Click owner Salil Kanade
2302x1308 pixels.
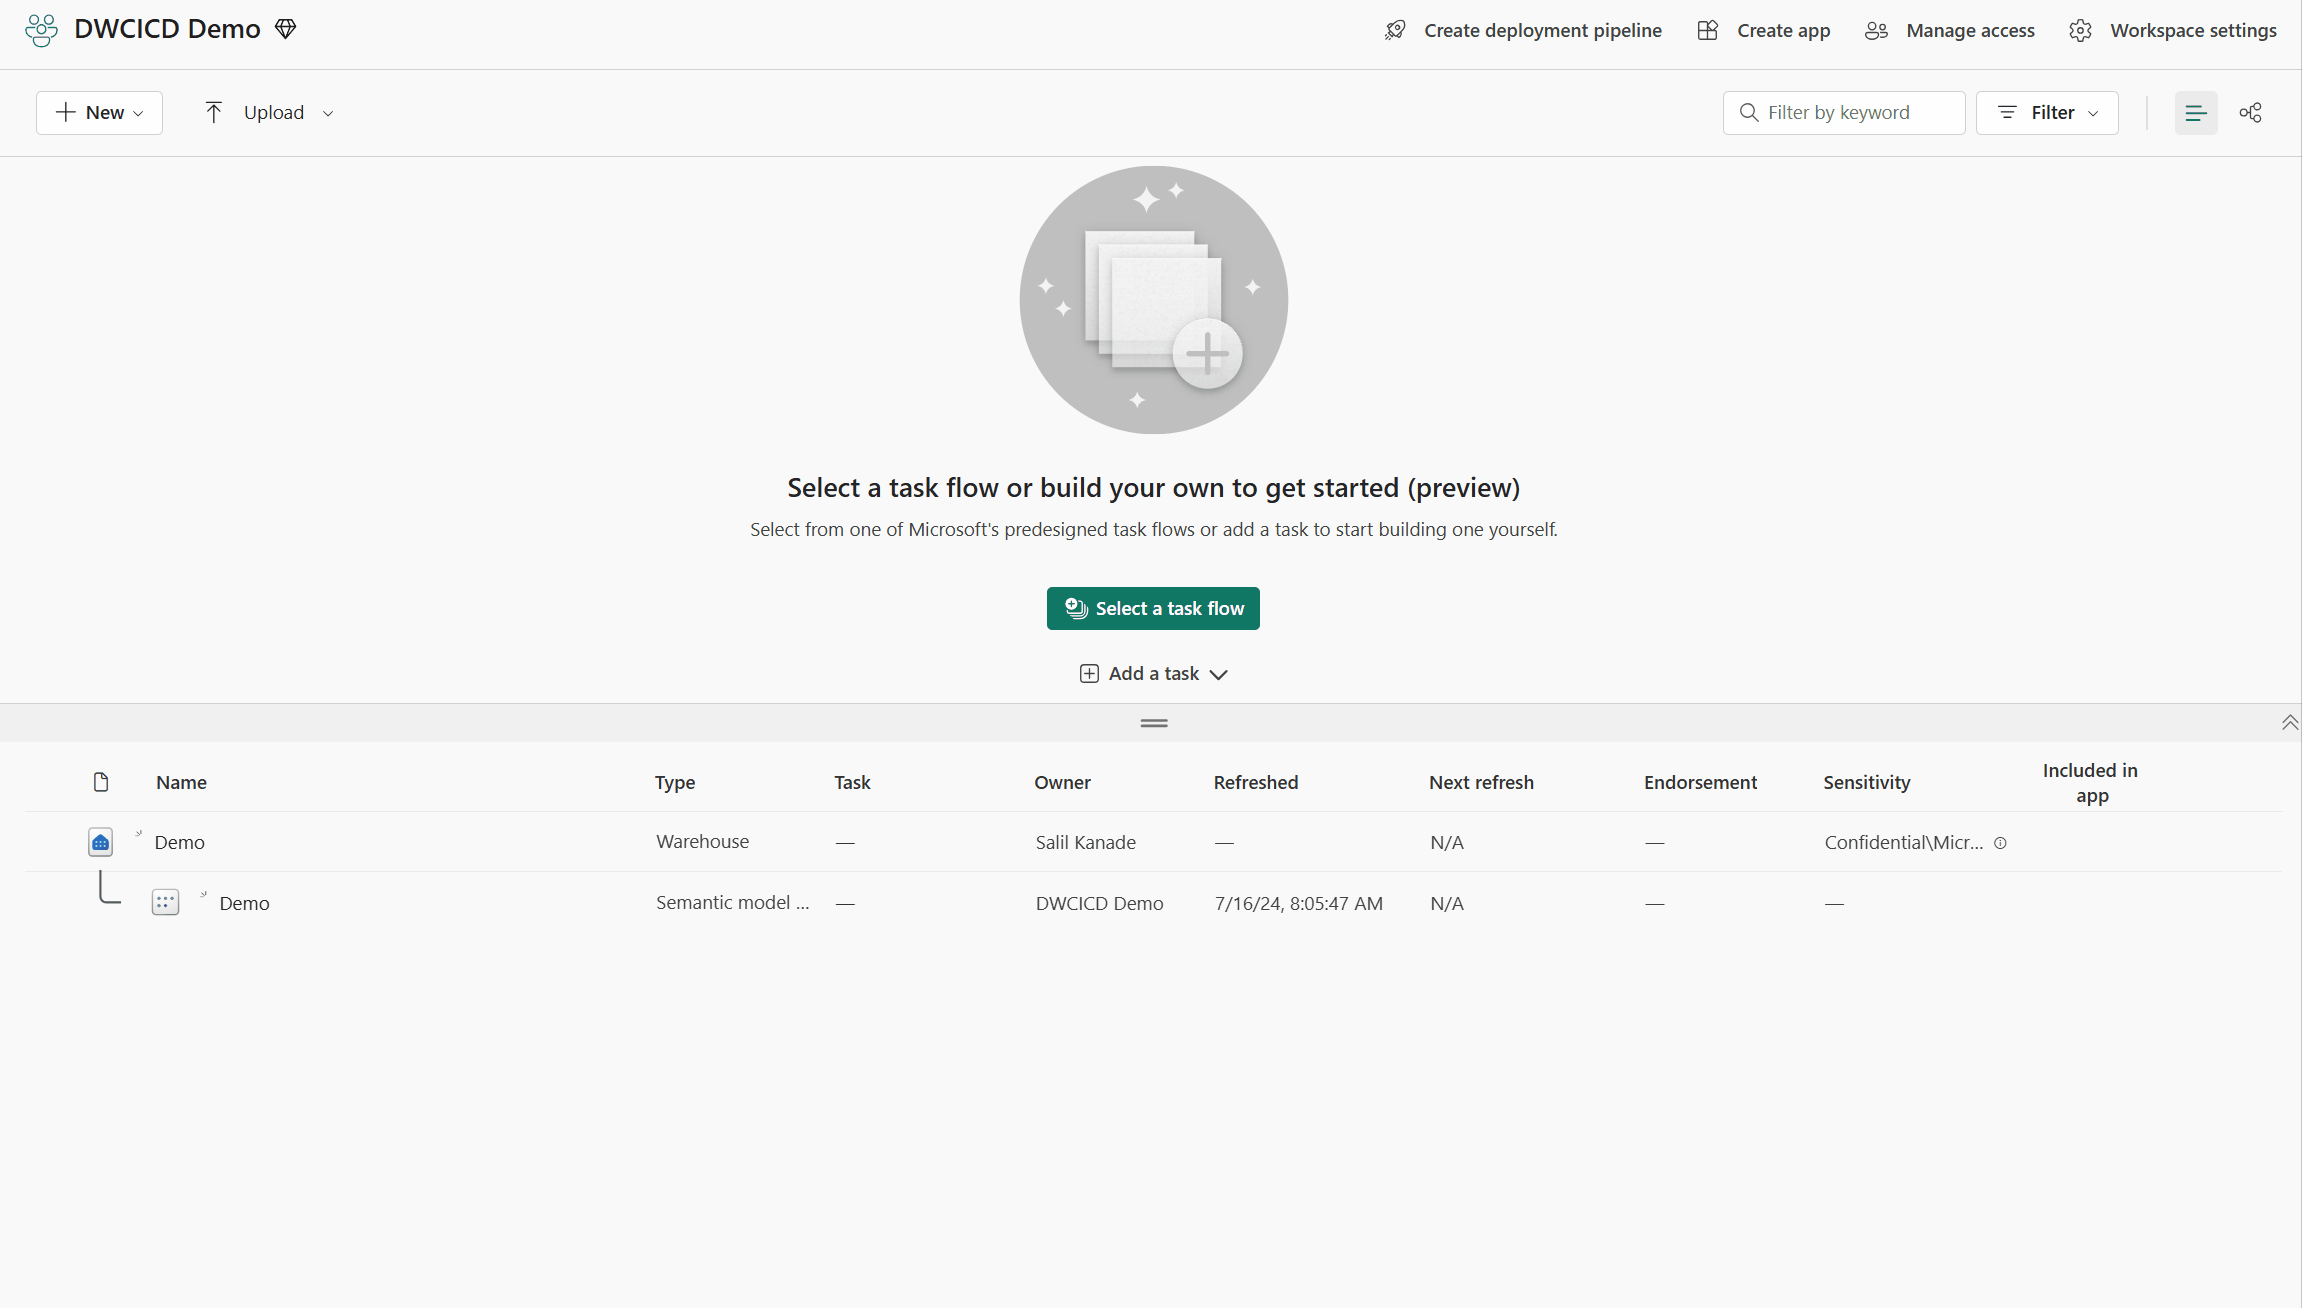1085,842
